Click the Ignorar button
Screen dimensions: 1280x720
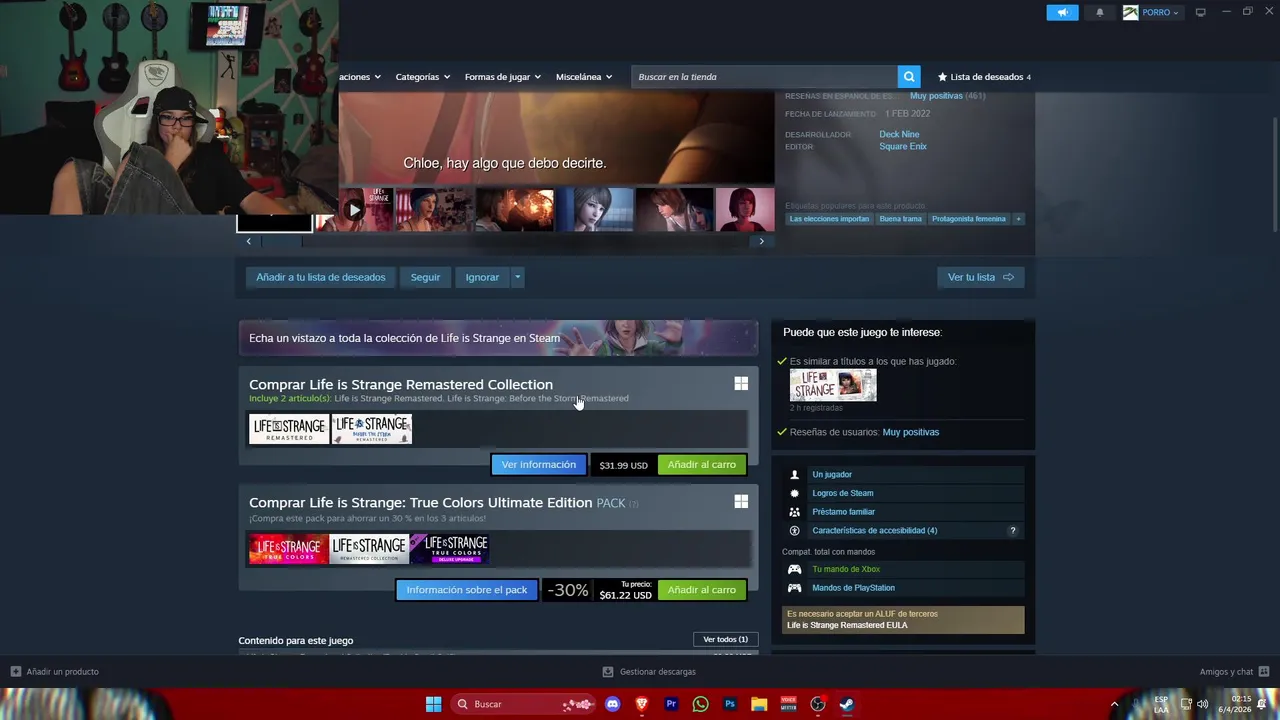tap(482, 277)
